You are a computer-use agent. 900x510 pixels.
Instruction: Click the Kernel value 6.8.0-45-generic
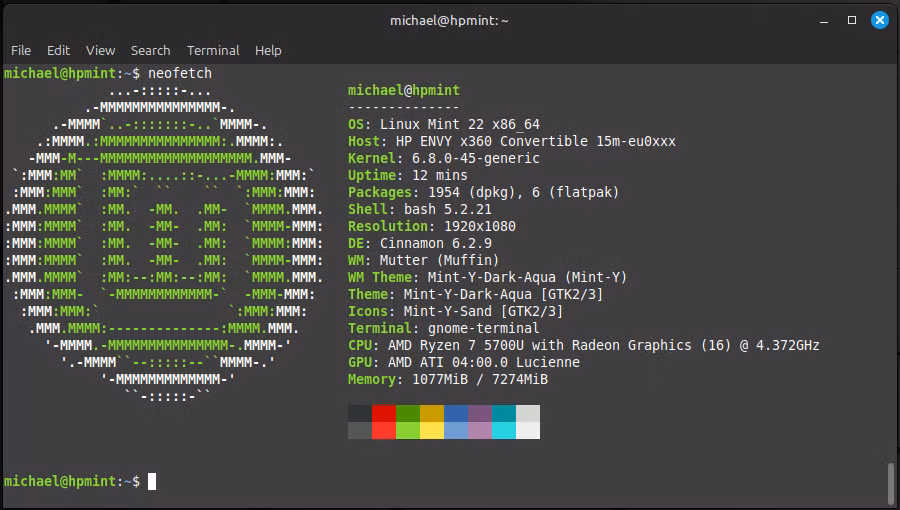pos(476,158)
